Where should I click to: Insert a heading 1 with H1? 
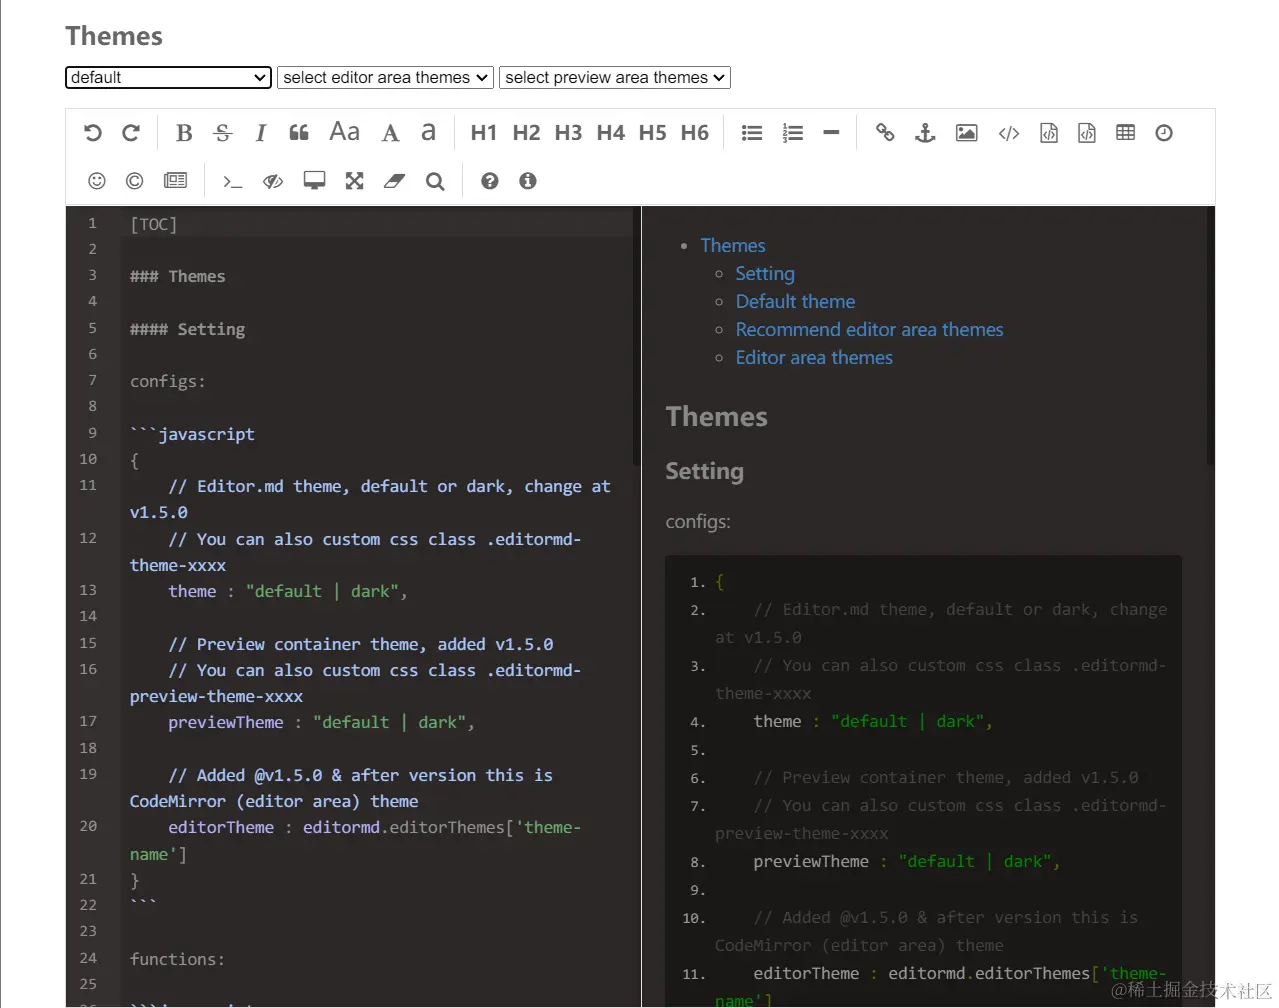[484, 133]
